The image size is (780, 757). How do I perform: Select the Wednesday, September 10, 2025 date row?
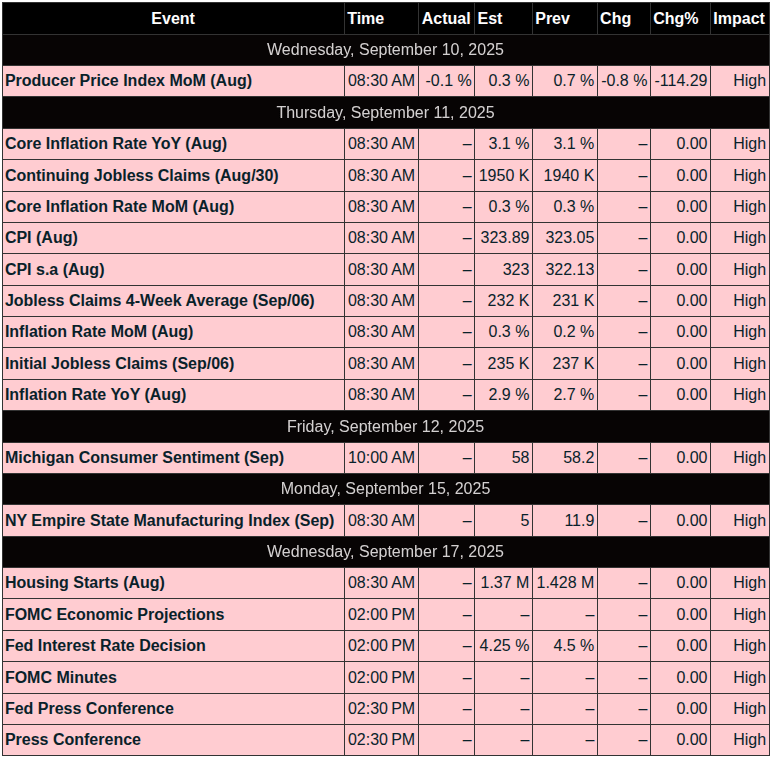point(386,50)
